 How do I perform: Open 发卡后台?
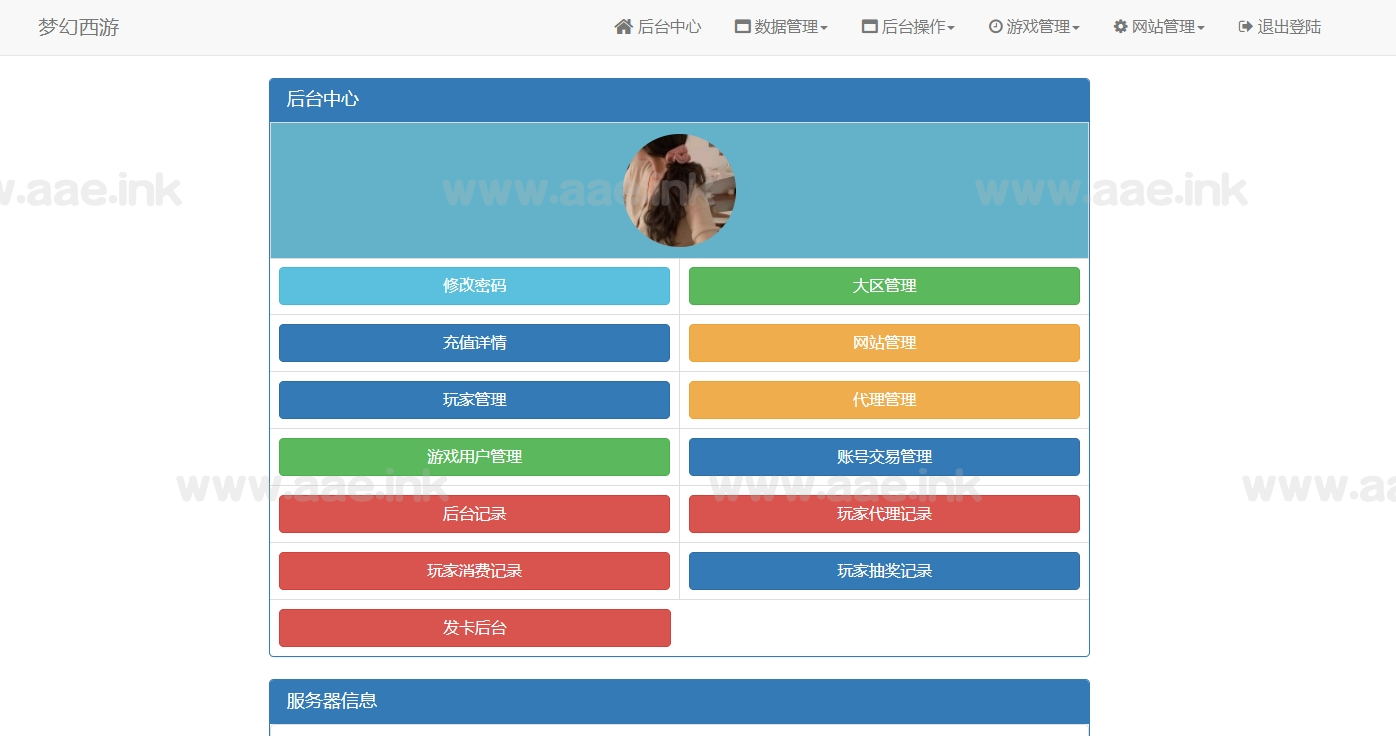[x=474, y=628]
